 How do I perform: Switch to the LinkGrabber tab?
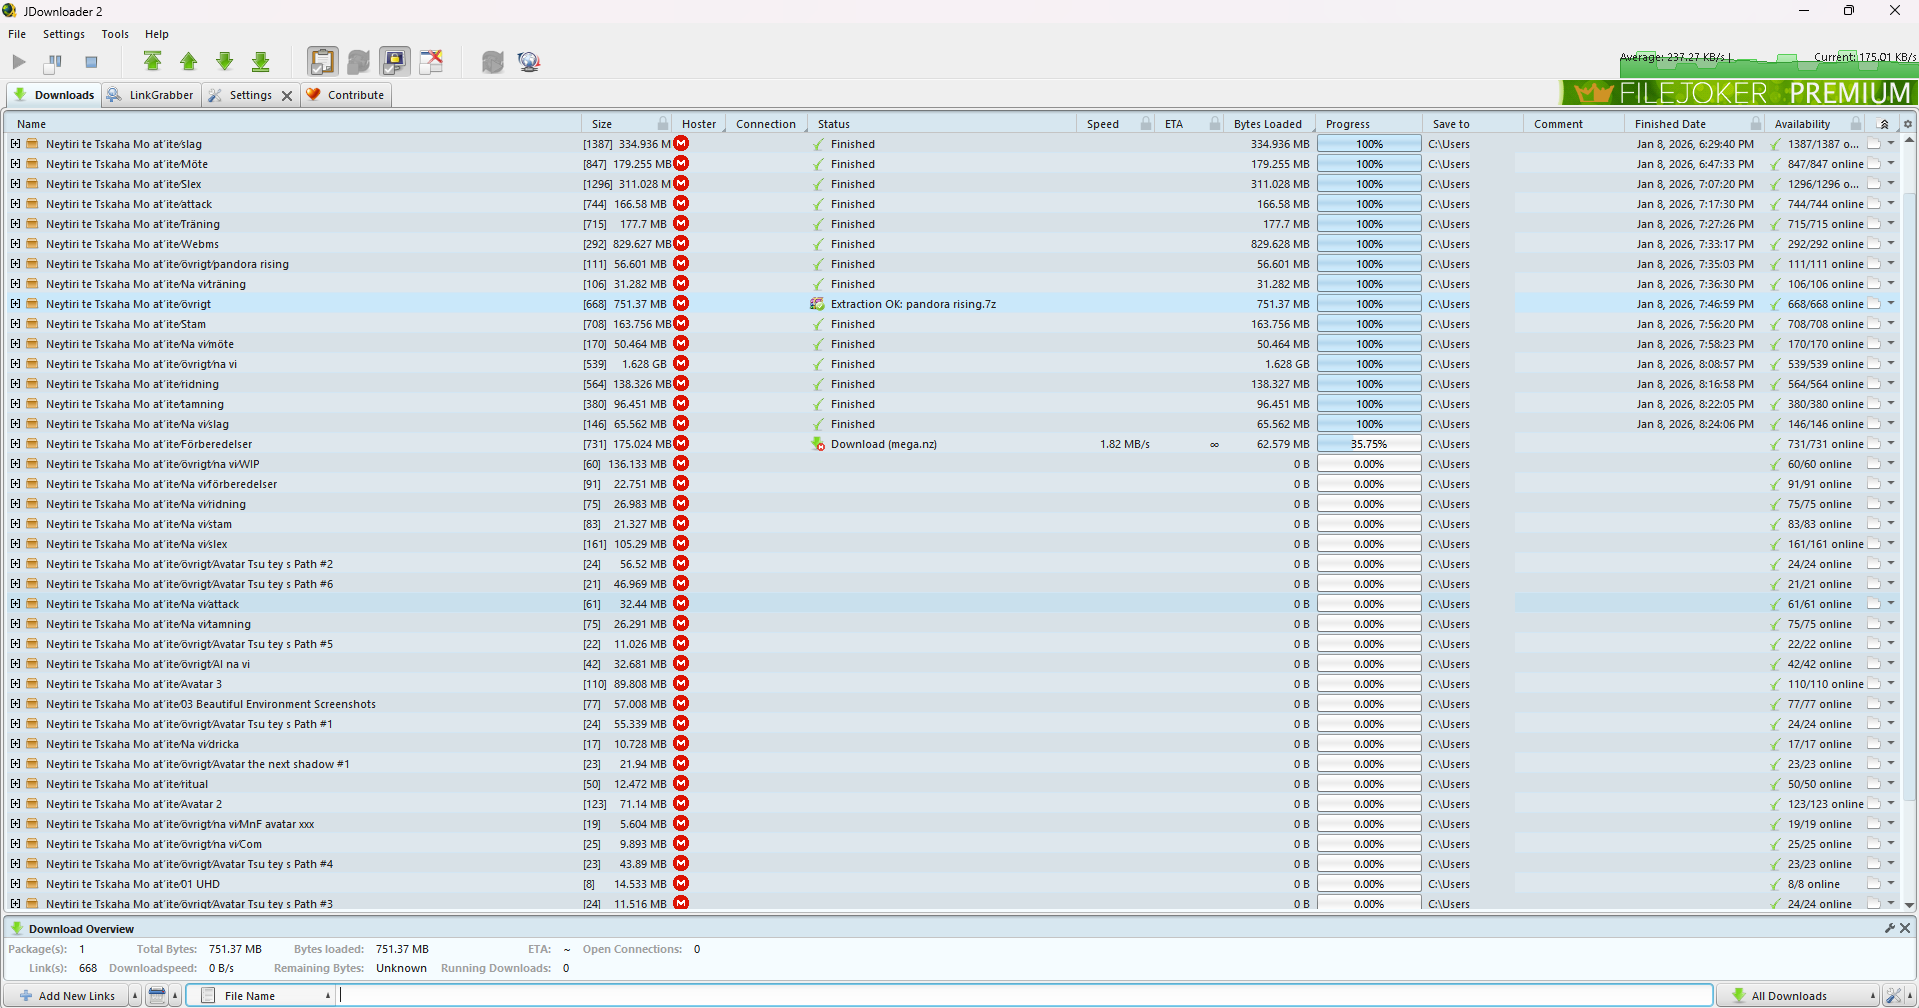click(151, 95)
